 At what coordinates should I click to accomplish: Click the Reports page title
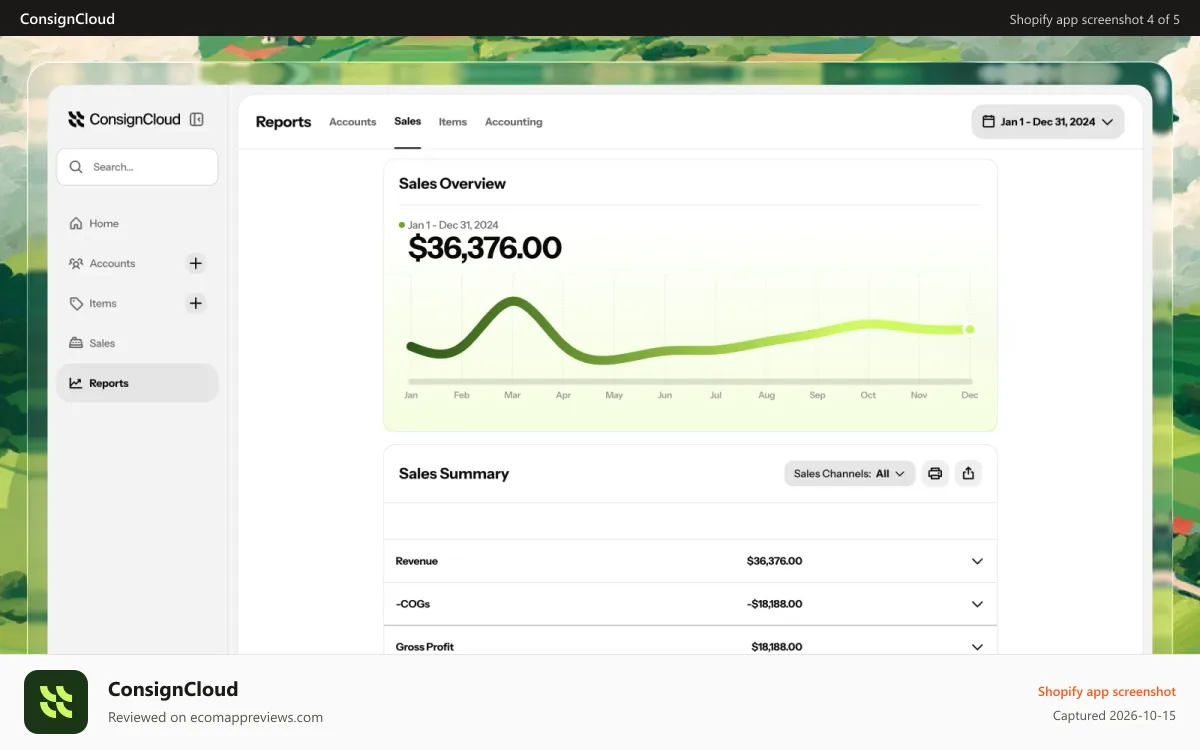[284, 122]
